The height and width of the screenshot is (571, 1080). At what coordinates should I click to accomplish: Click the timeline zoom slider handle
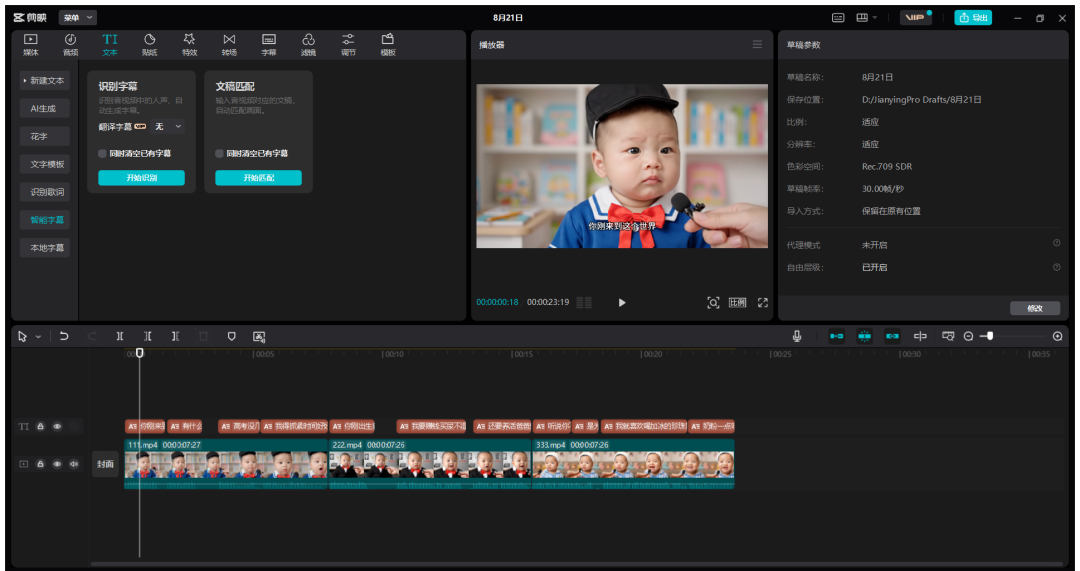[990, 336]
